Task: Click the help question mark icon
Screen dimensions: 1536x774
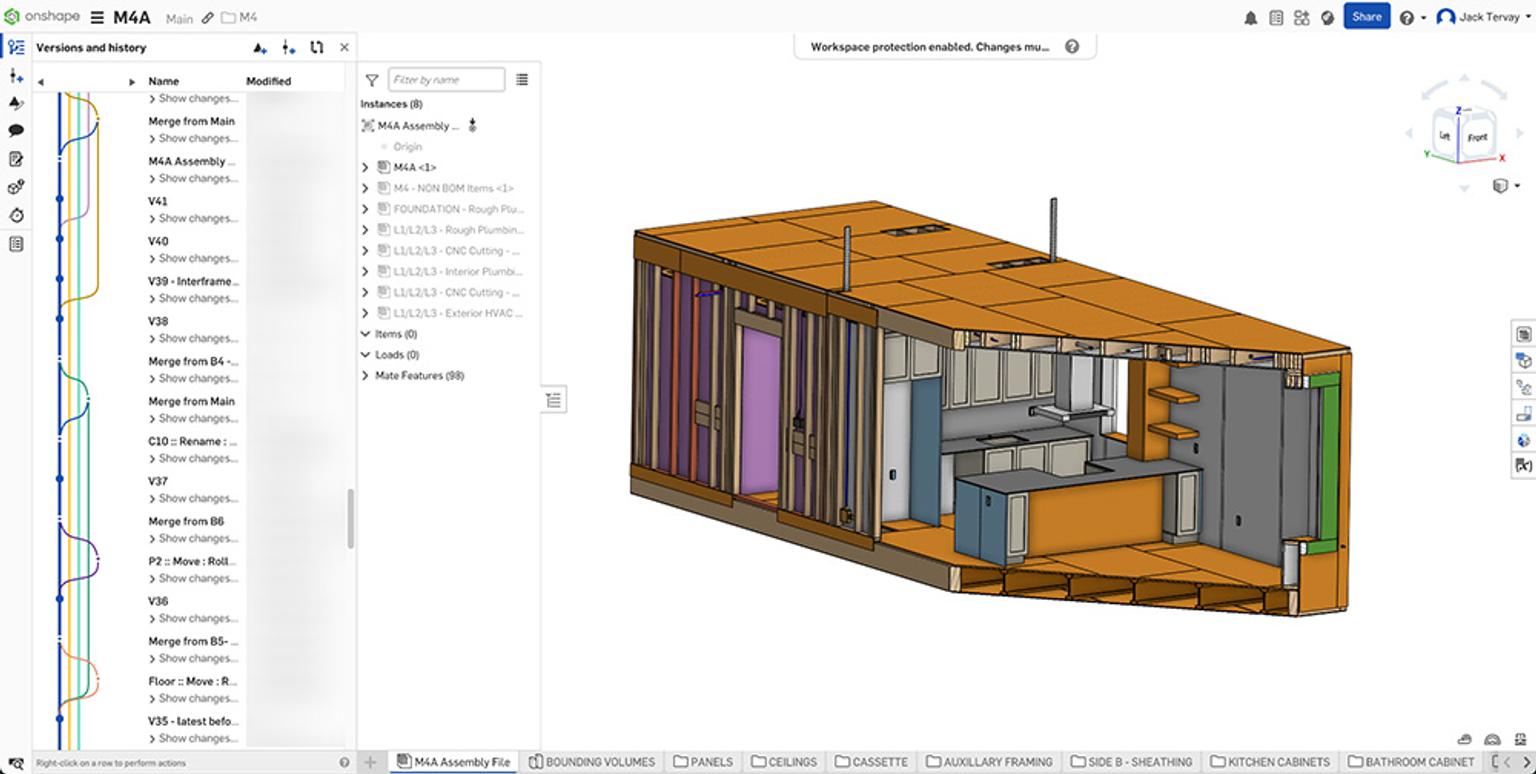Action: coord(1406,17)
